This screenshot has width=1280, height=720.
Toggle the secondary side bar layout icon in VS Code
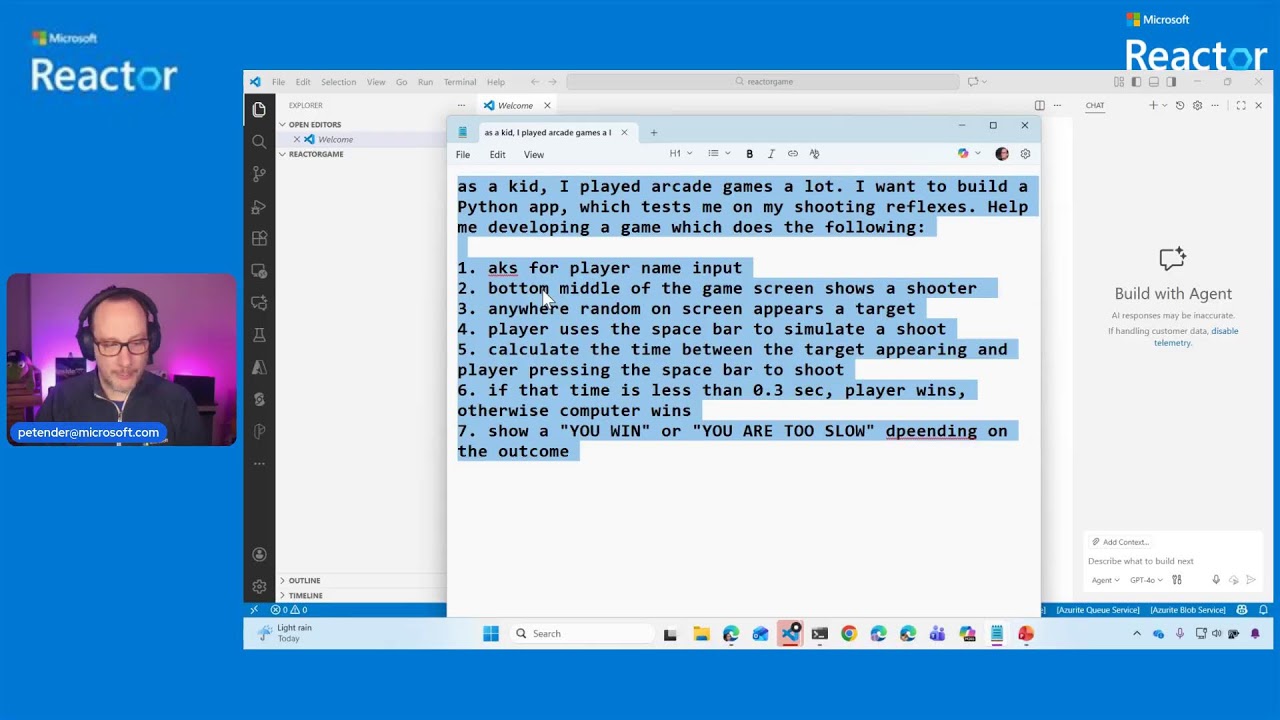(1170, 82)
